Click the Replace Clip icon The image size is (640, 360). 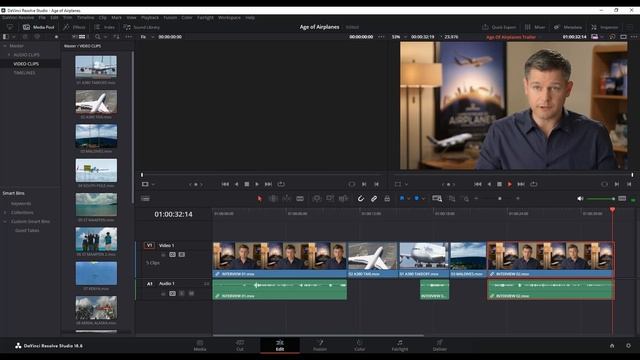[x=343, y=199]
